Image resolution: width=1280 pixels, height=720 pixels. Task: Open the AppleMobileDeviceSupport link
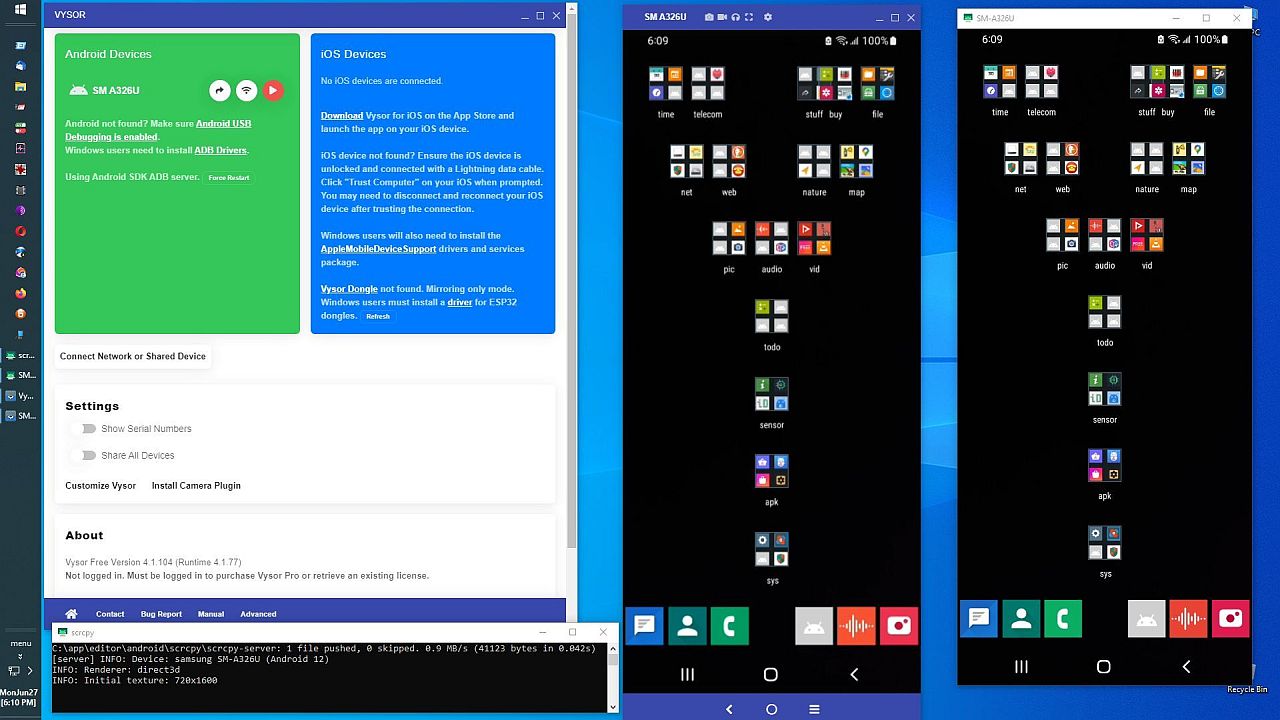tap(378, 249)
